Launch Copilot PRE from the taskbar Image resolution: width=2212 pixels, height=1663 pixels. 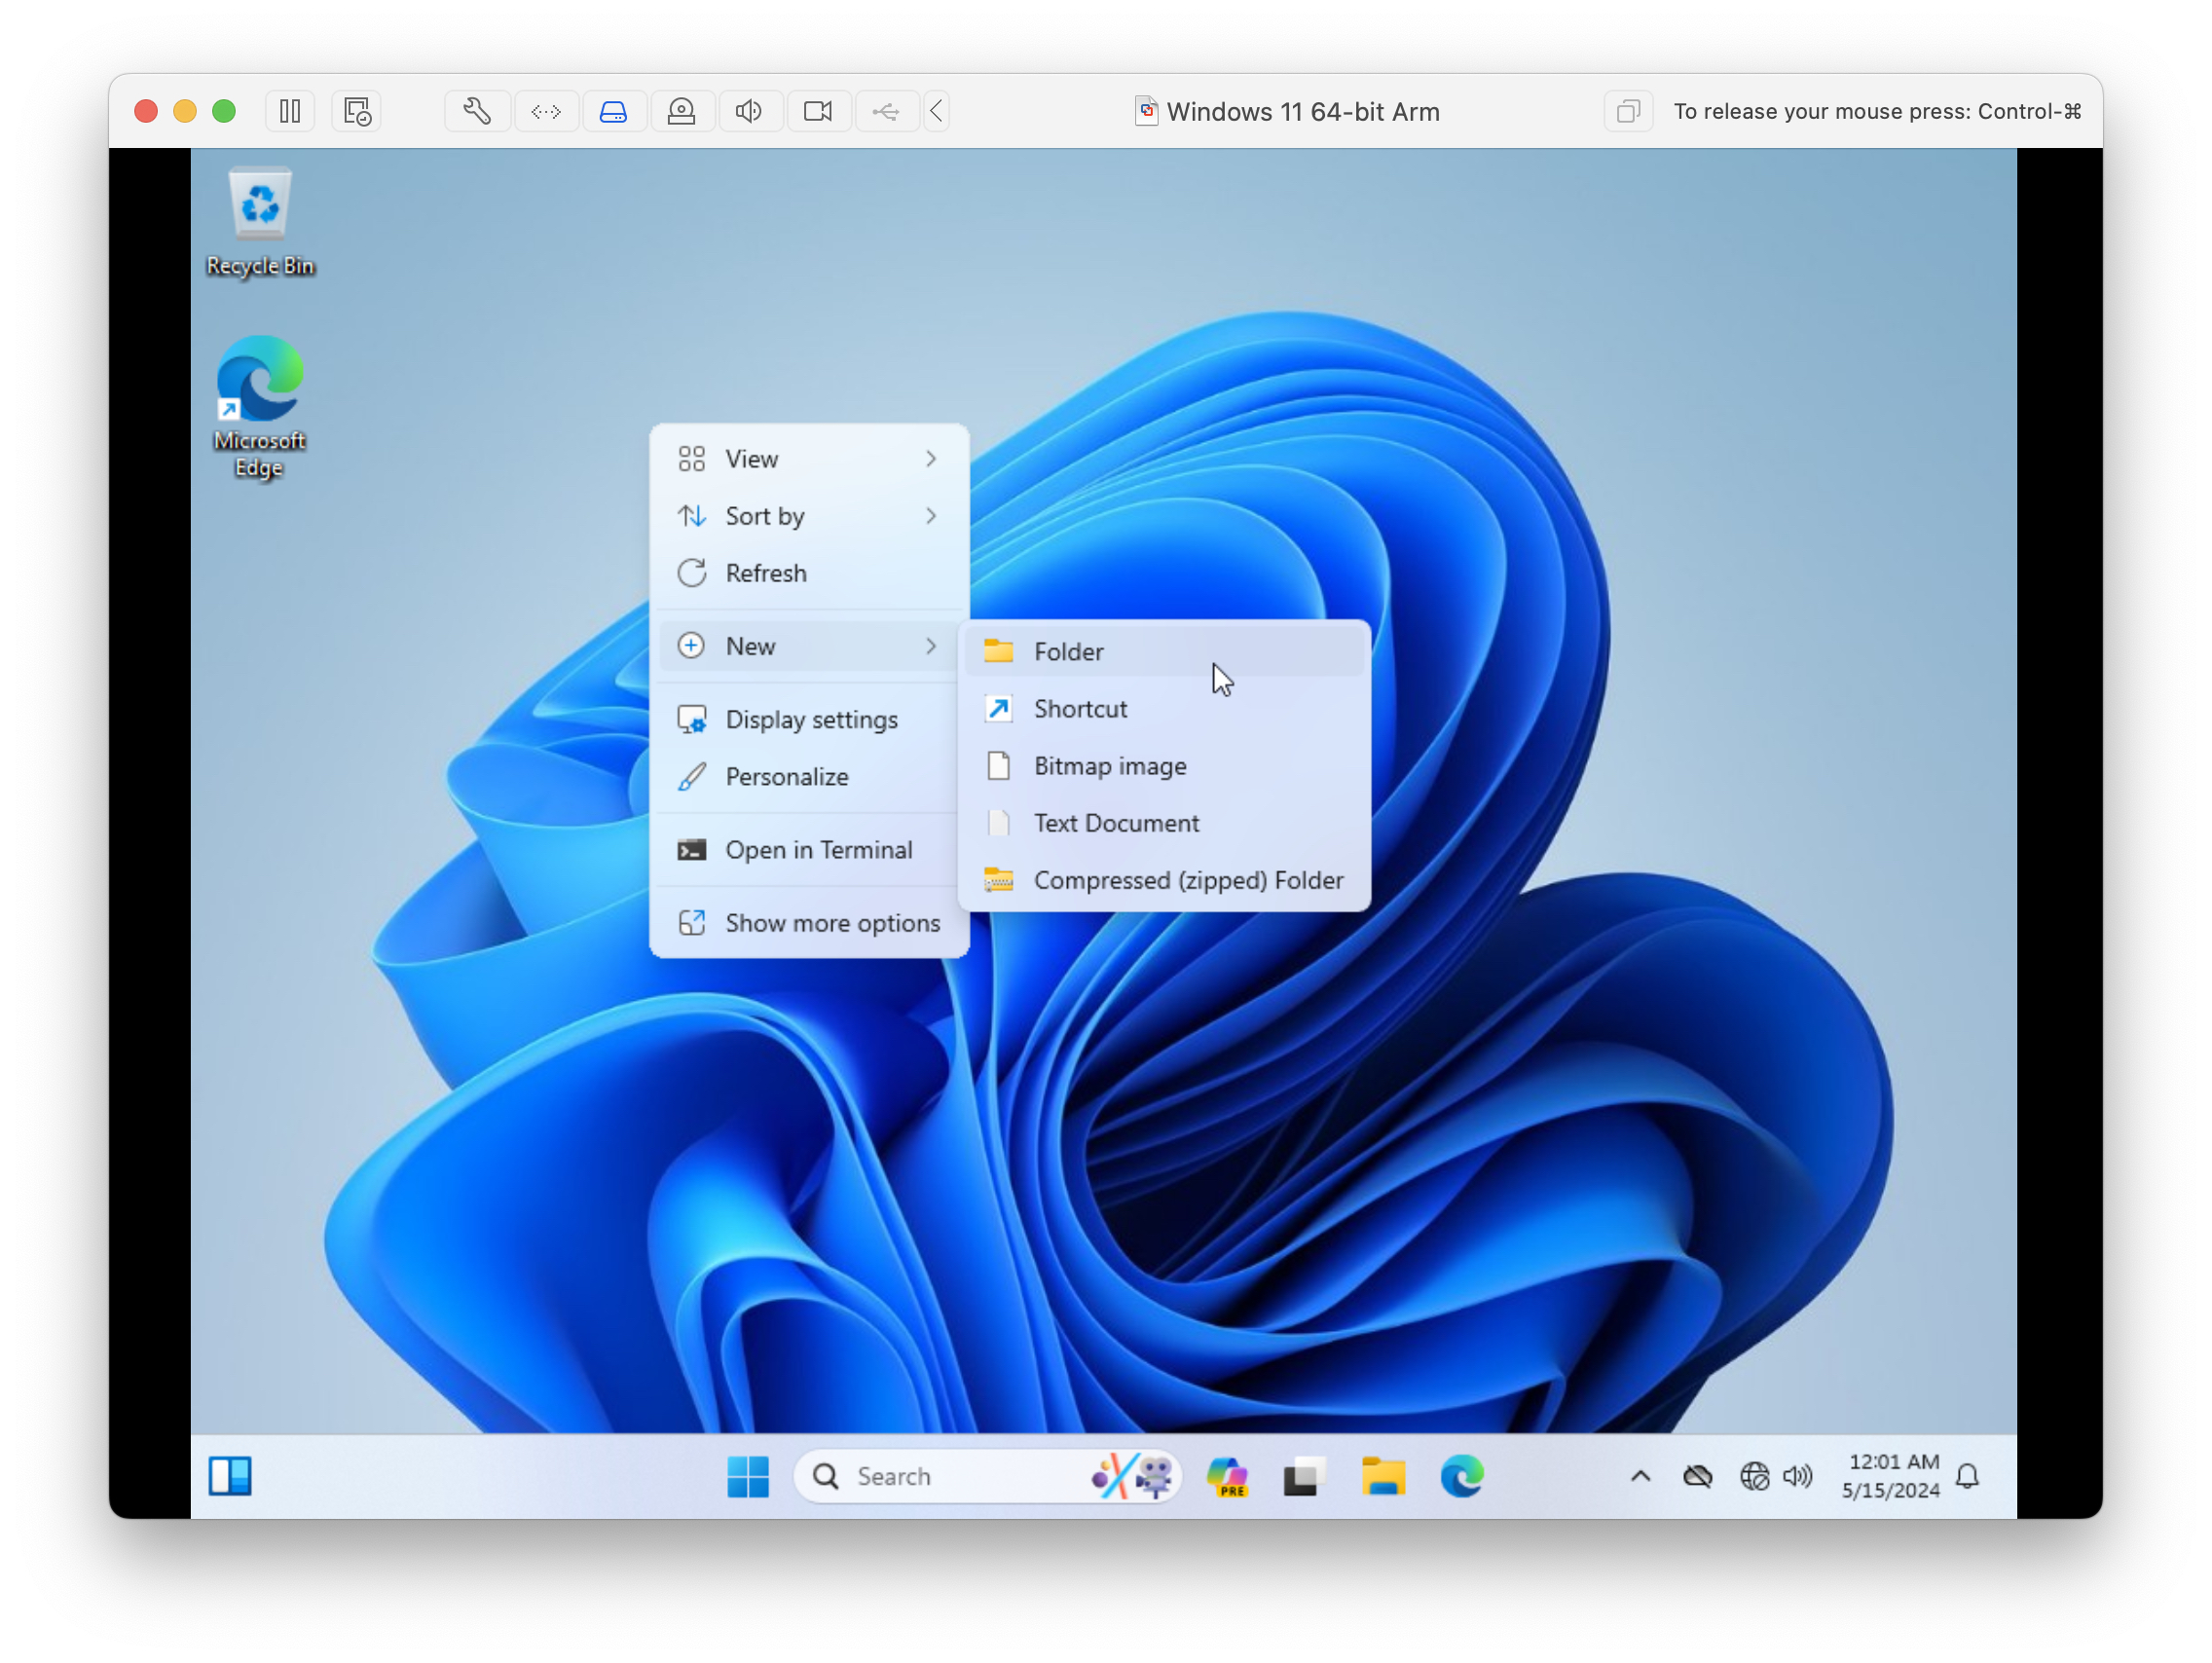1226,1477
